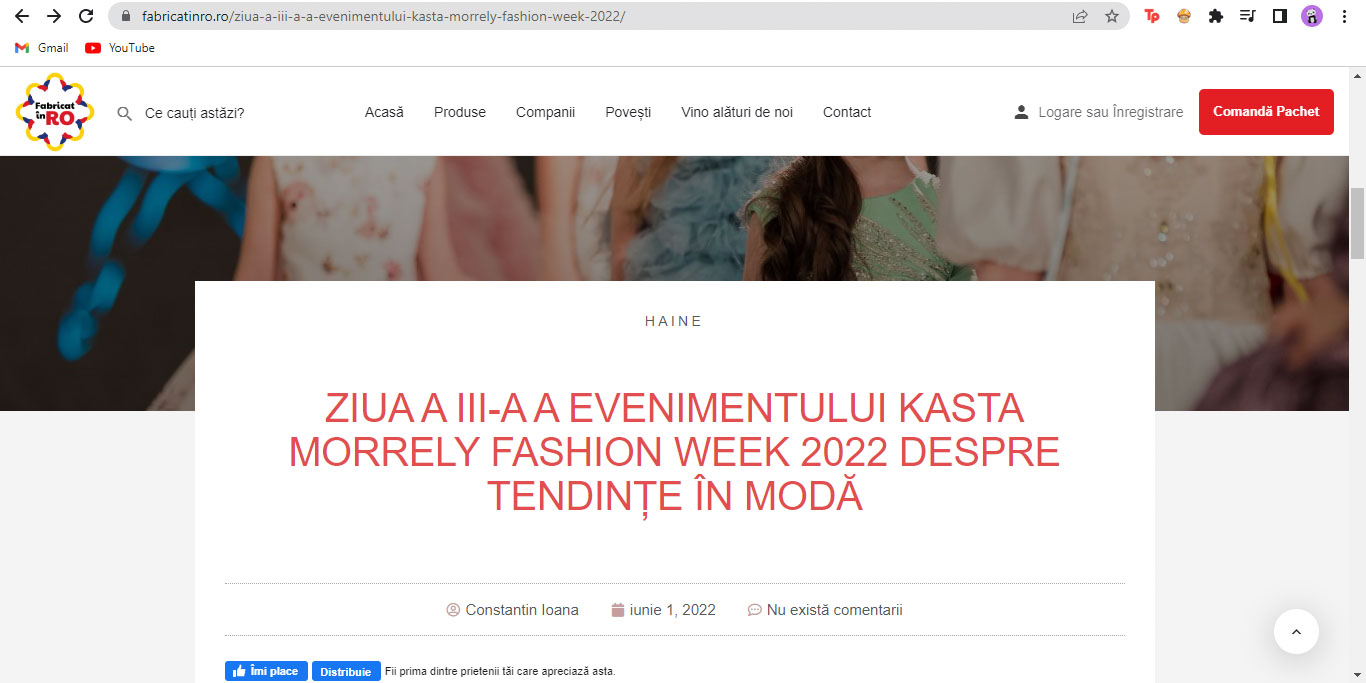Open 'Nu există comentarii' link
This screenshot has height=683, width=1366.
point(835,610)
